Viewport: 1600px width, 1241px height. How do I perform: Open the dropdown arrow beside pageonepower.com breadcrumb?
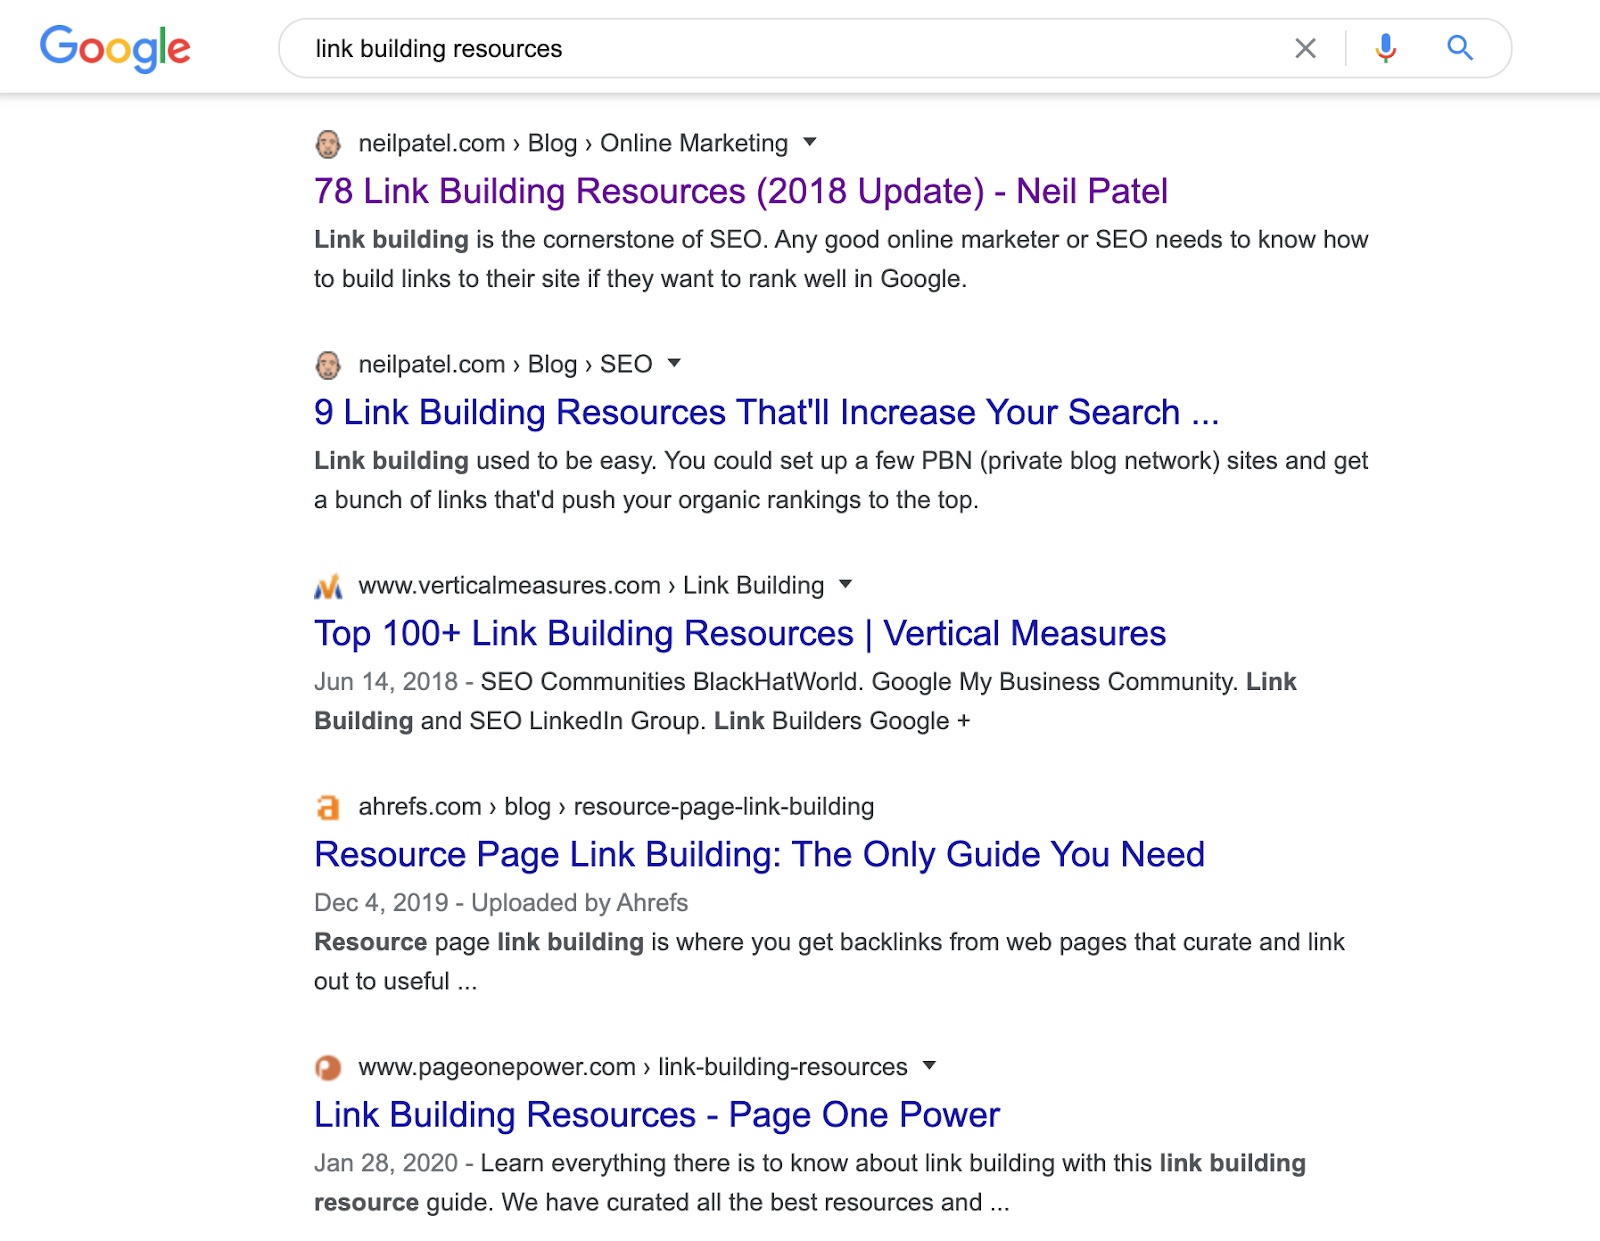point(930,1065)
